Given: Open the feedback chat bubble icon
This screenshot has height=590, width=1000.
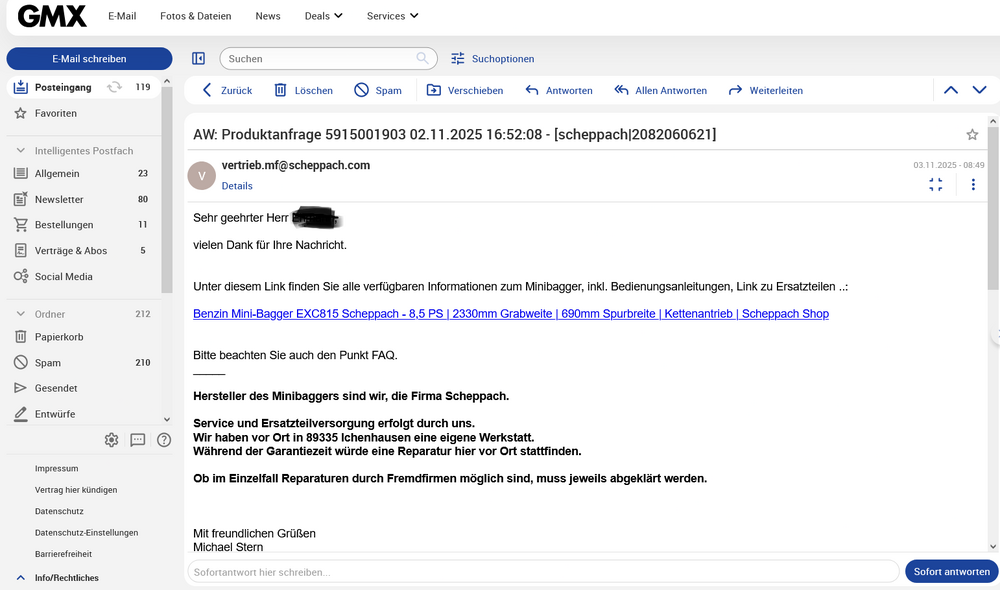Looking at the screenshot, I should (x=138, y=440).
